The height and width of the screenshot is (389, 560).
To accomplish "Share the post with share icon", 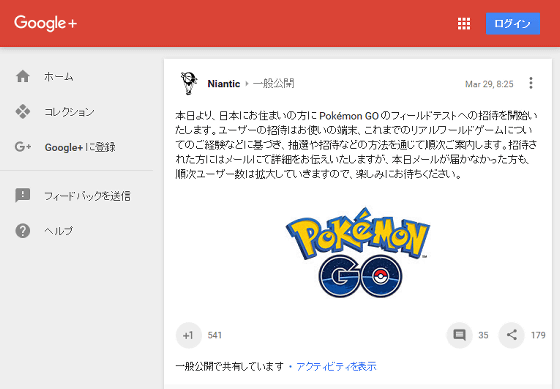I will 511,335.
